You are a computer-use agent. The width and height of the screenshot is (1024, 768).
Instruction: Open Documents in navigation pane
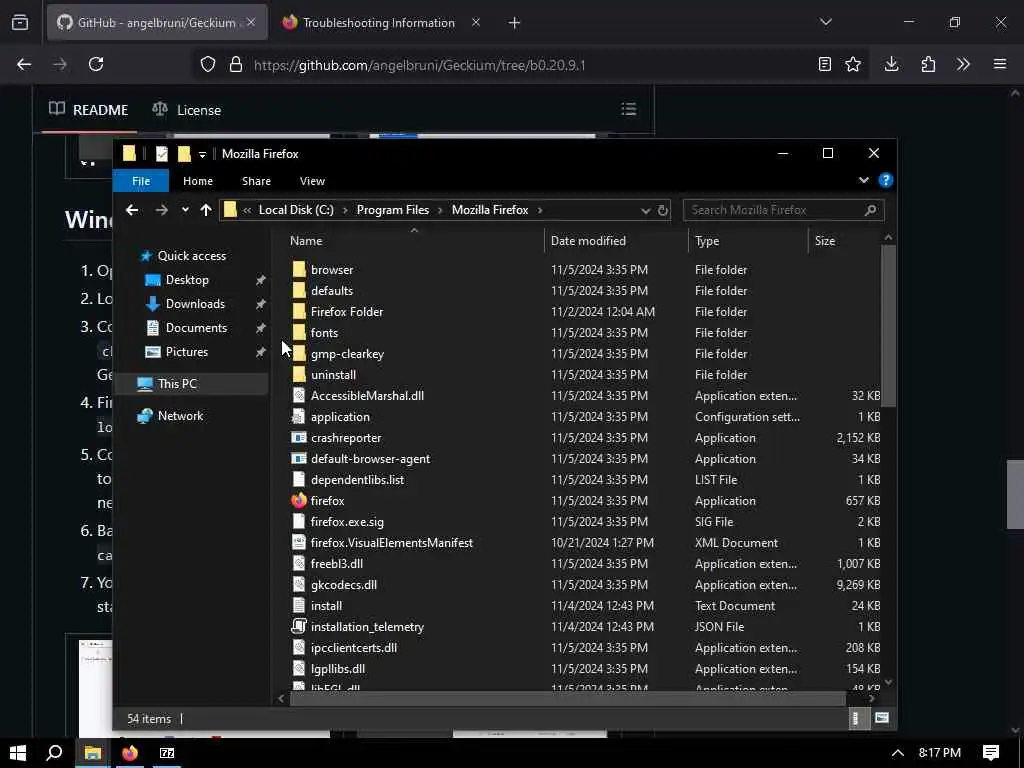pos(197,328)
